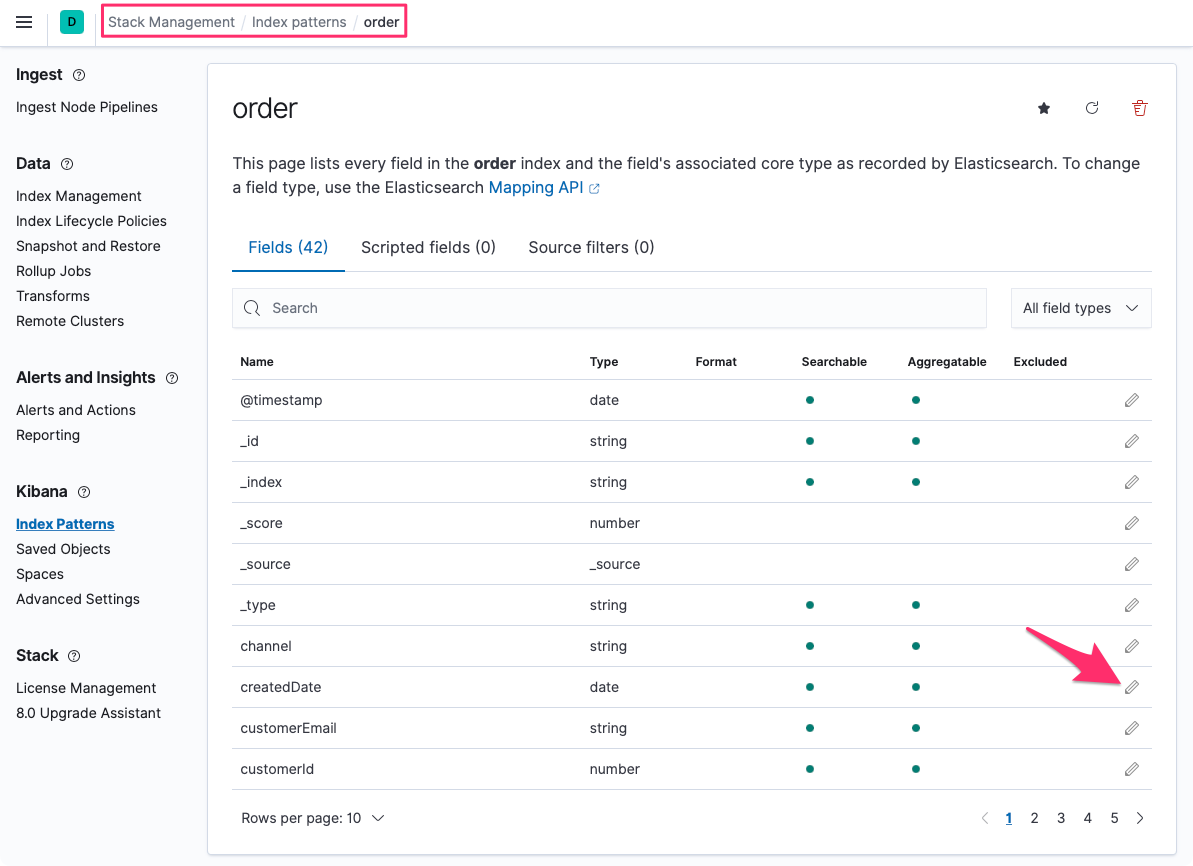Delete the order index pattern
The image size is (1193, 866).
coord(1139,108)
